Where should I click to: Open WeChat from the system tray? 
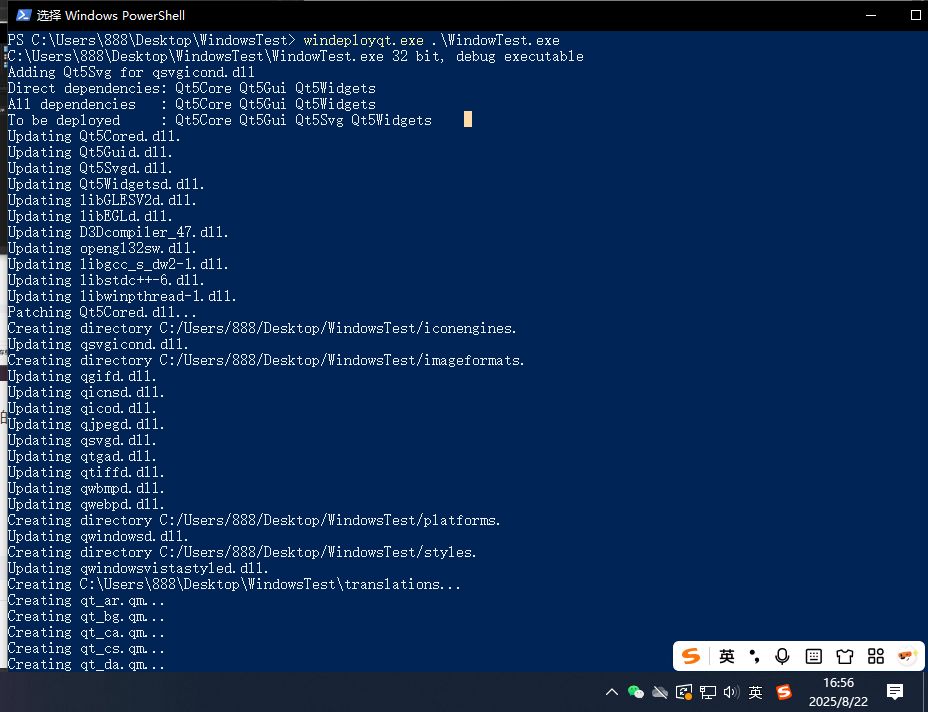point(636,692)
